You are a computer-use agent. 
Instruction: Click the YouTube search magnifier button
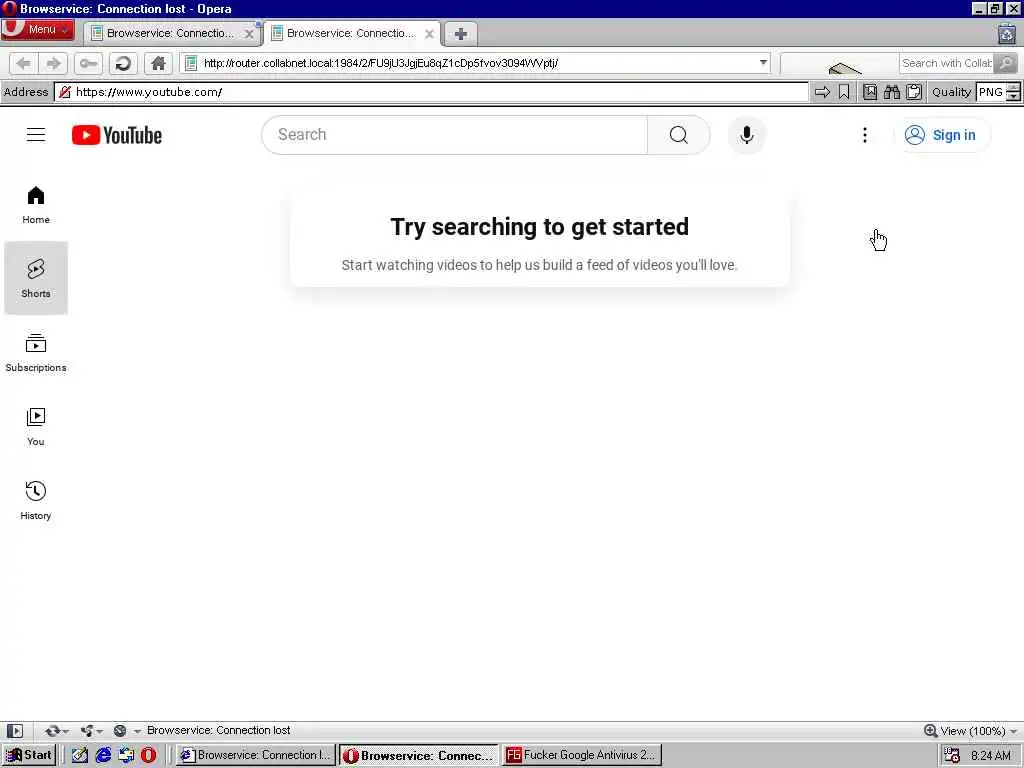pos(679,135)
